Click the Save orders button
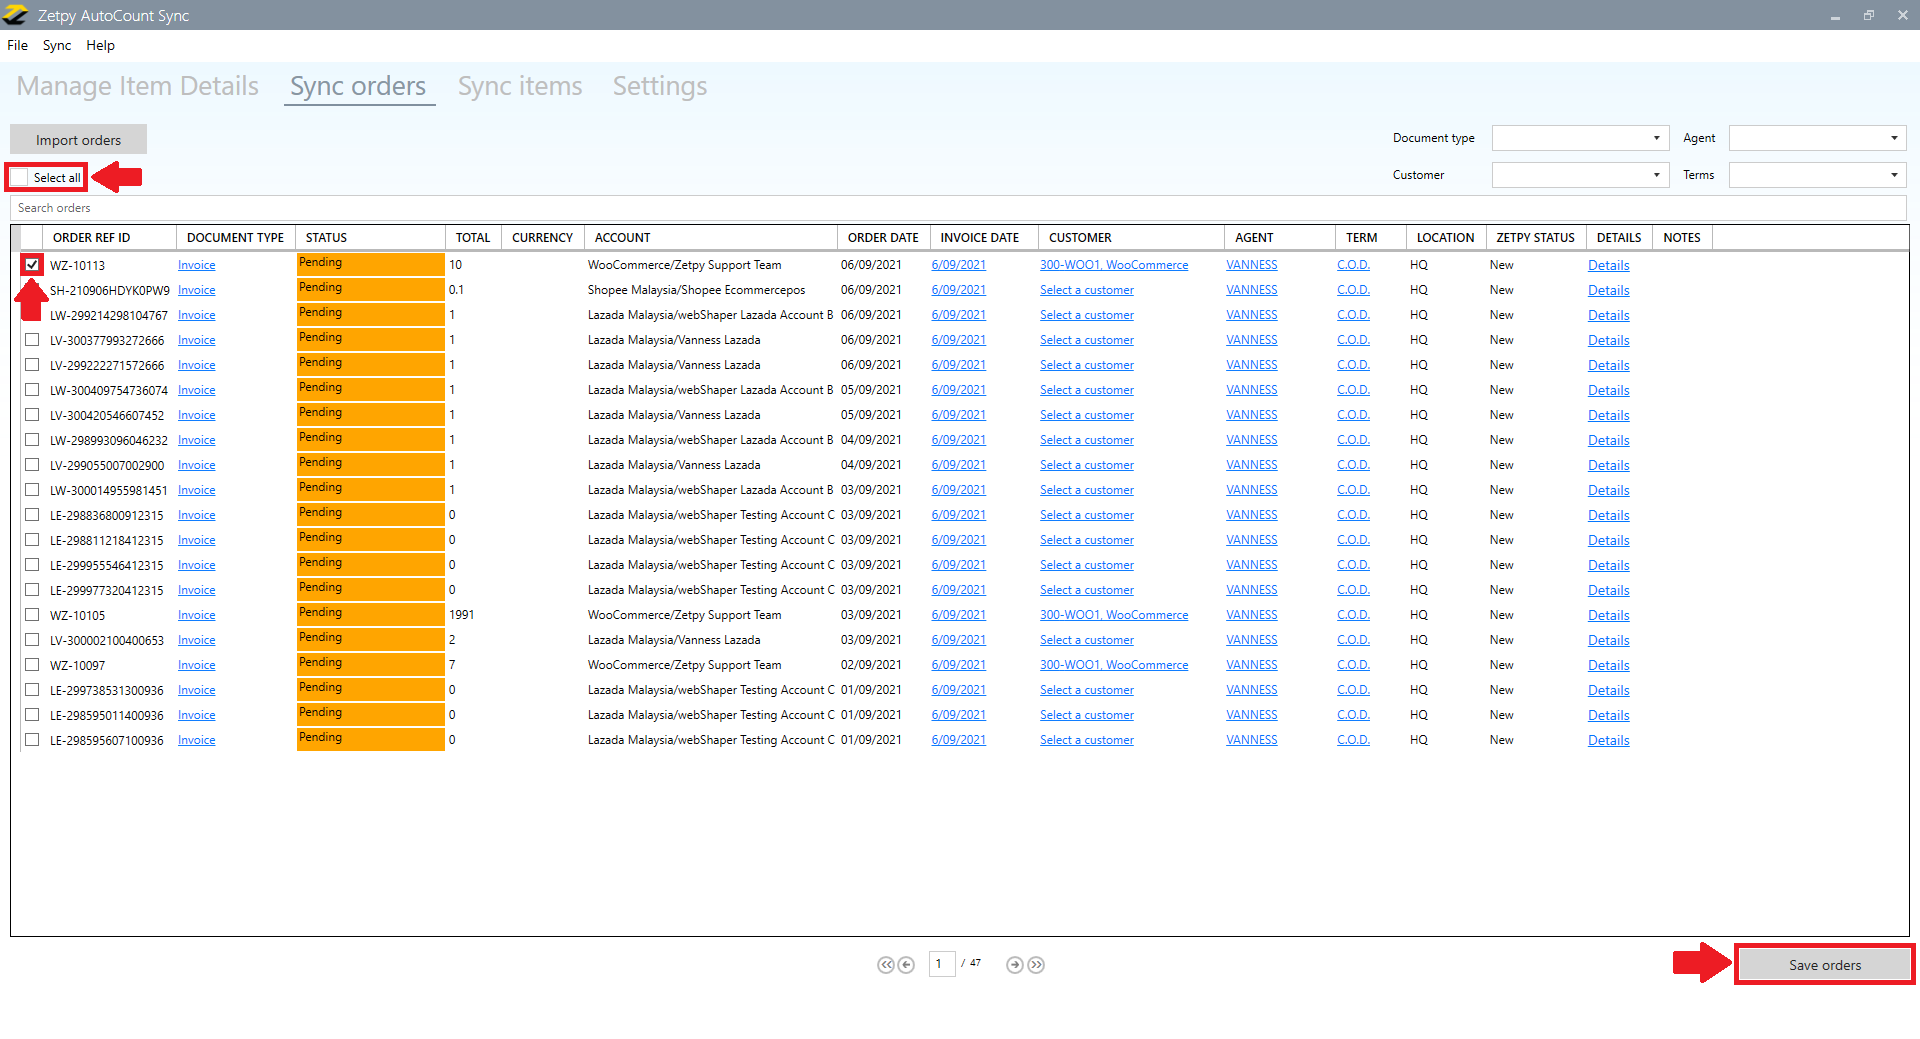Screen dimensions: 1920x1039 pos(1824,965)
